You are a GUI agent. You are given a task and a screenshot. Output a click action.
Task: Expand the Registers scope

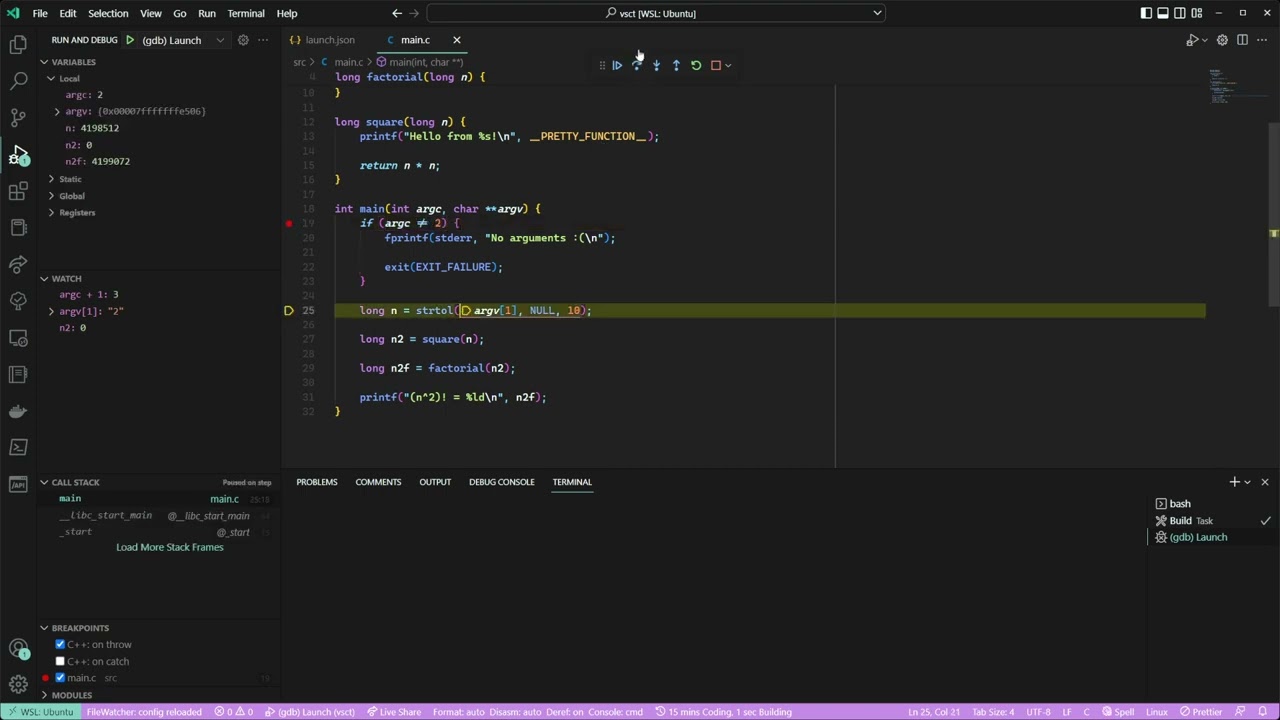point(51,213)
